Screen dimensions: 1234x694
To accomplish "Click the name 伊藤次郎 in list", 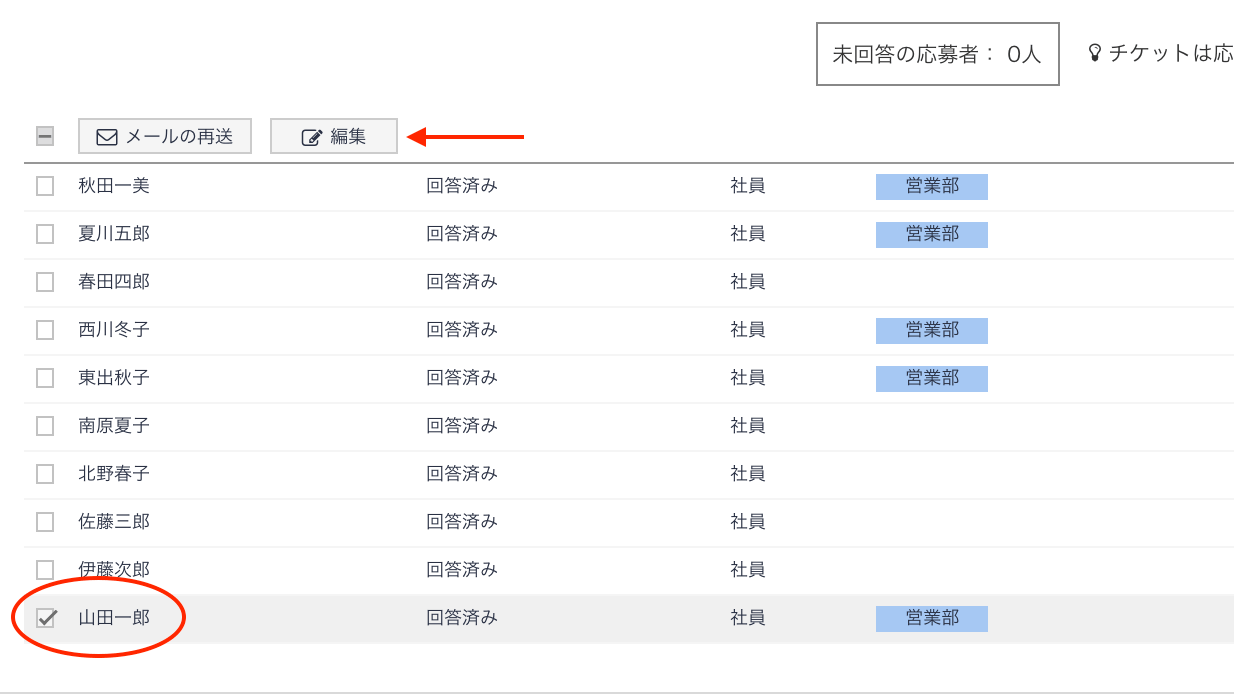I will pos(114,569).
